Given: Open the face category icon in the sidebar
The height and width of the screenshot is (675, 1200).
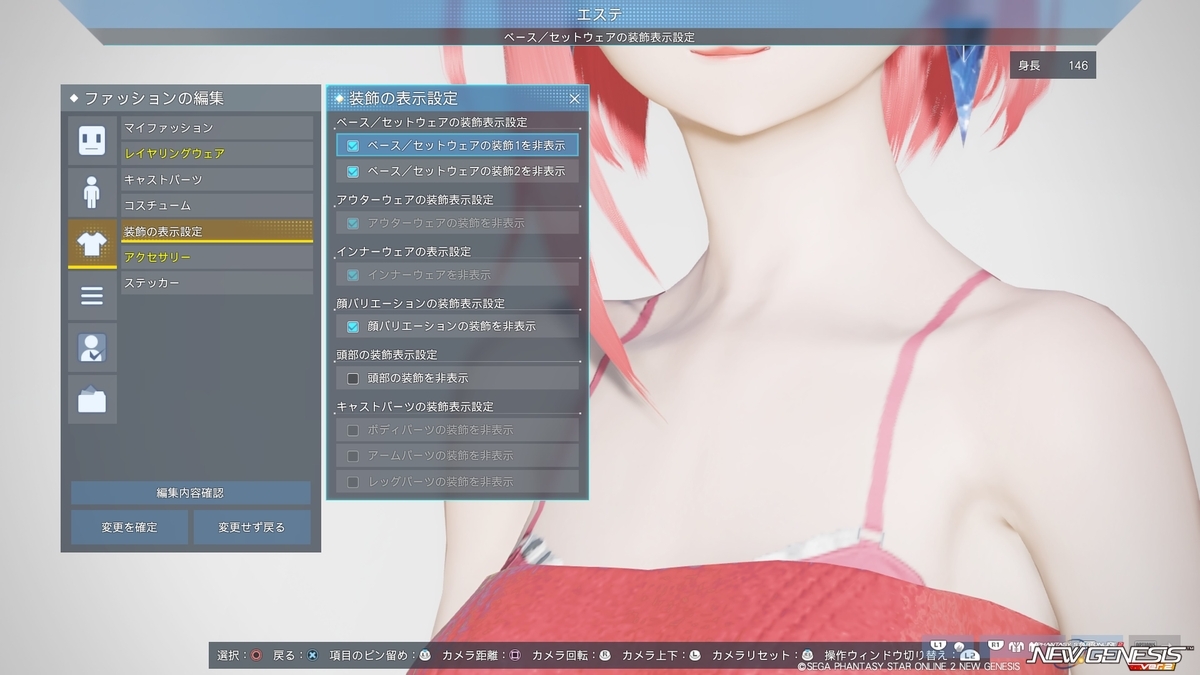Looking at the screenshot, I should [92, 140].
